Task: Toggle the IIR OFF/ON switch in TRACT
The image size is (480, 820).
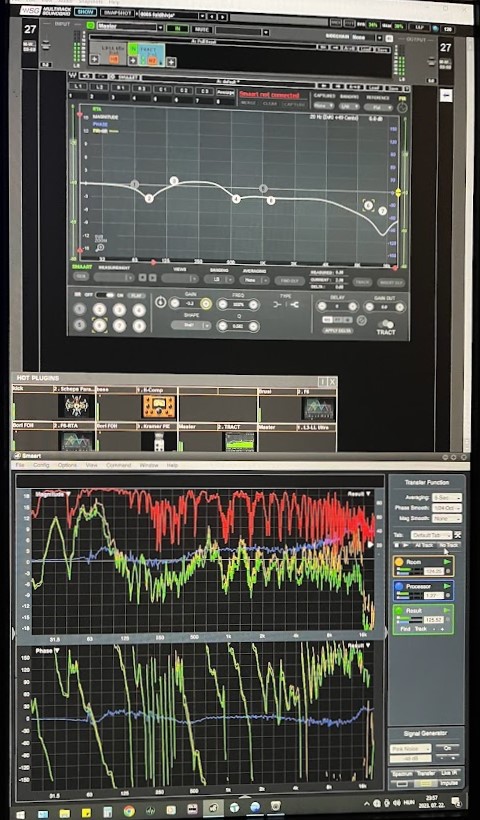Action: pyautogui.click(x=105, y=295)
